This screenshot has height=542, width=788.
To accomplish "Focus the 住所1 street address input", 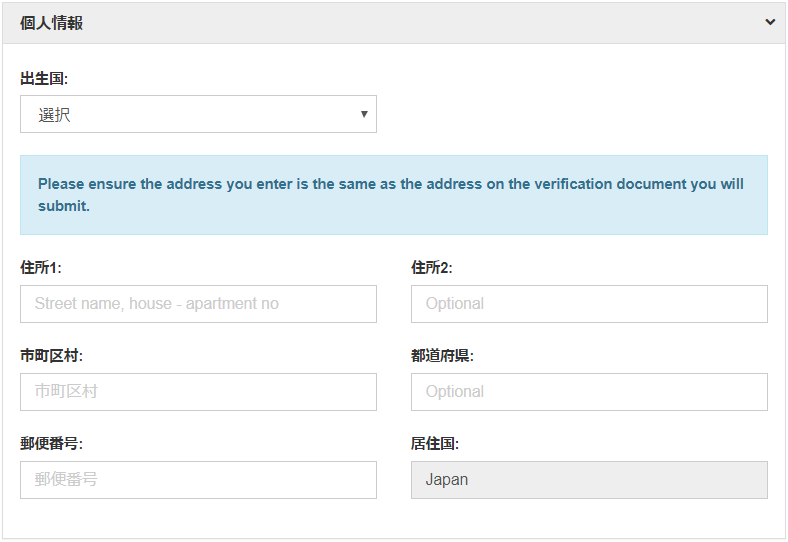I will (198, 304).
